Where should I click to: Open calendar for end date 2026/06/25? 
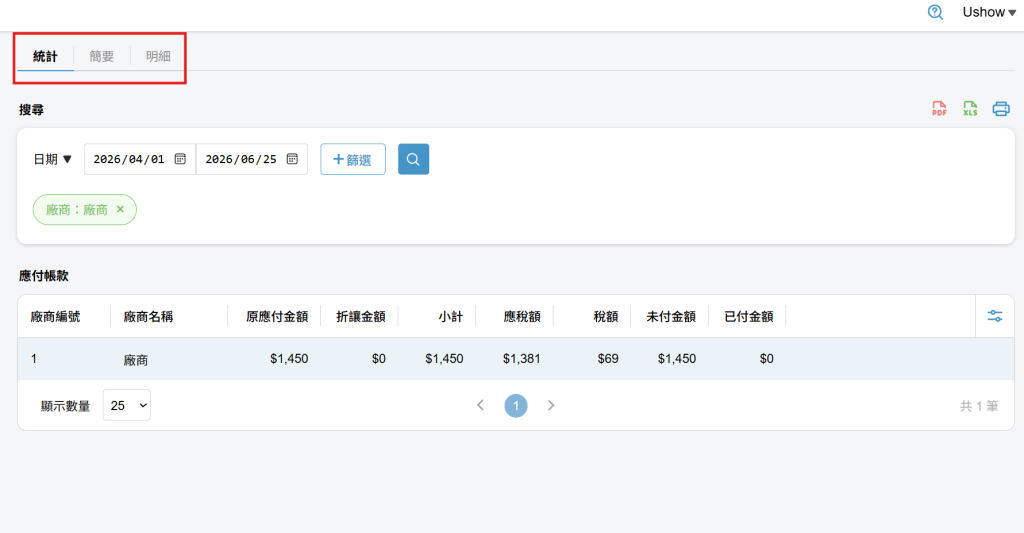[x=293, y=159]
